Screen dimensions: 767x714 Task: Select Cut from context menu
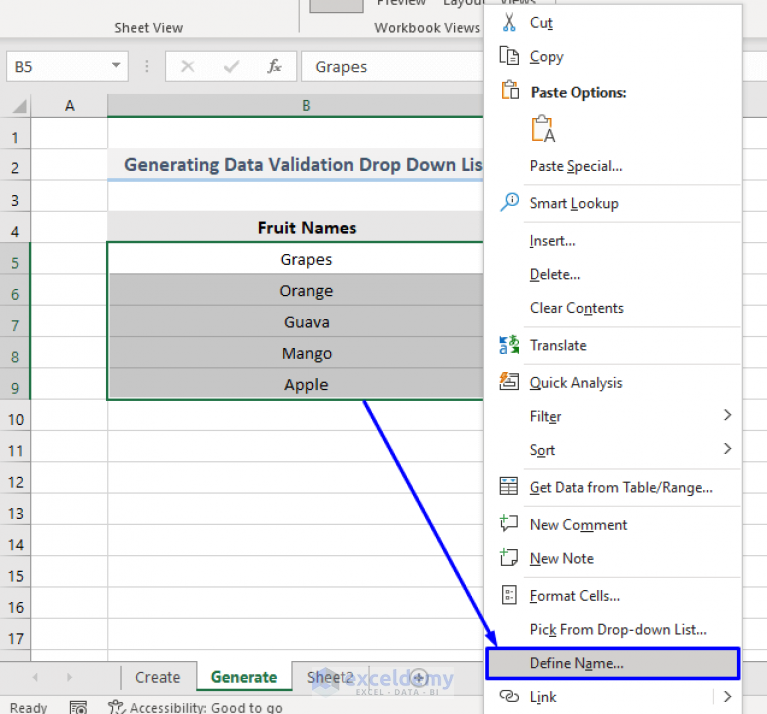pyautogui.click(x=541, y=22)
